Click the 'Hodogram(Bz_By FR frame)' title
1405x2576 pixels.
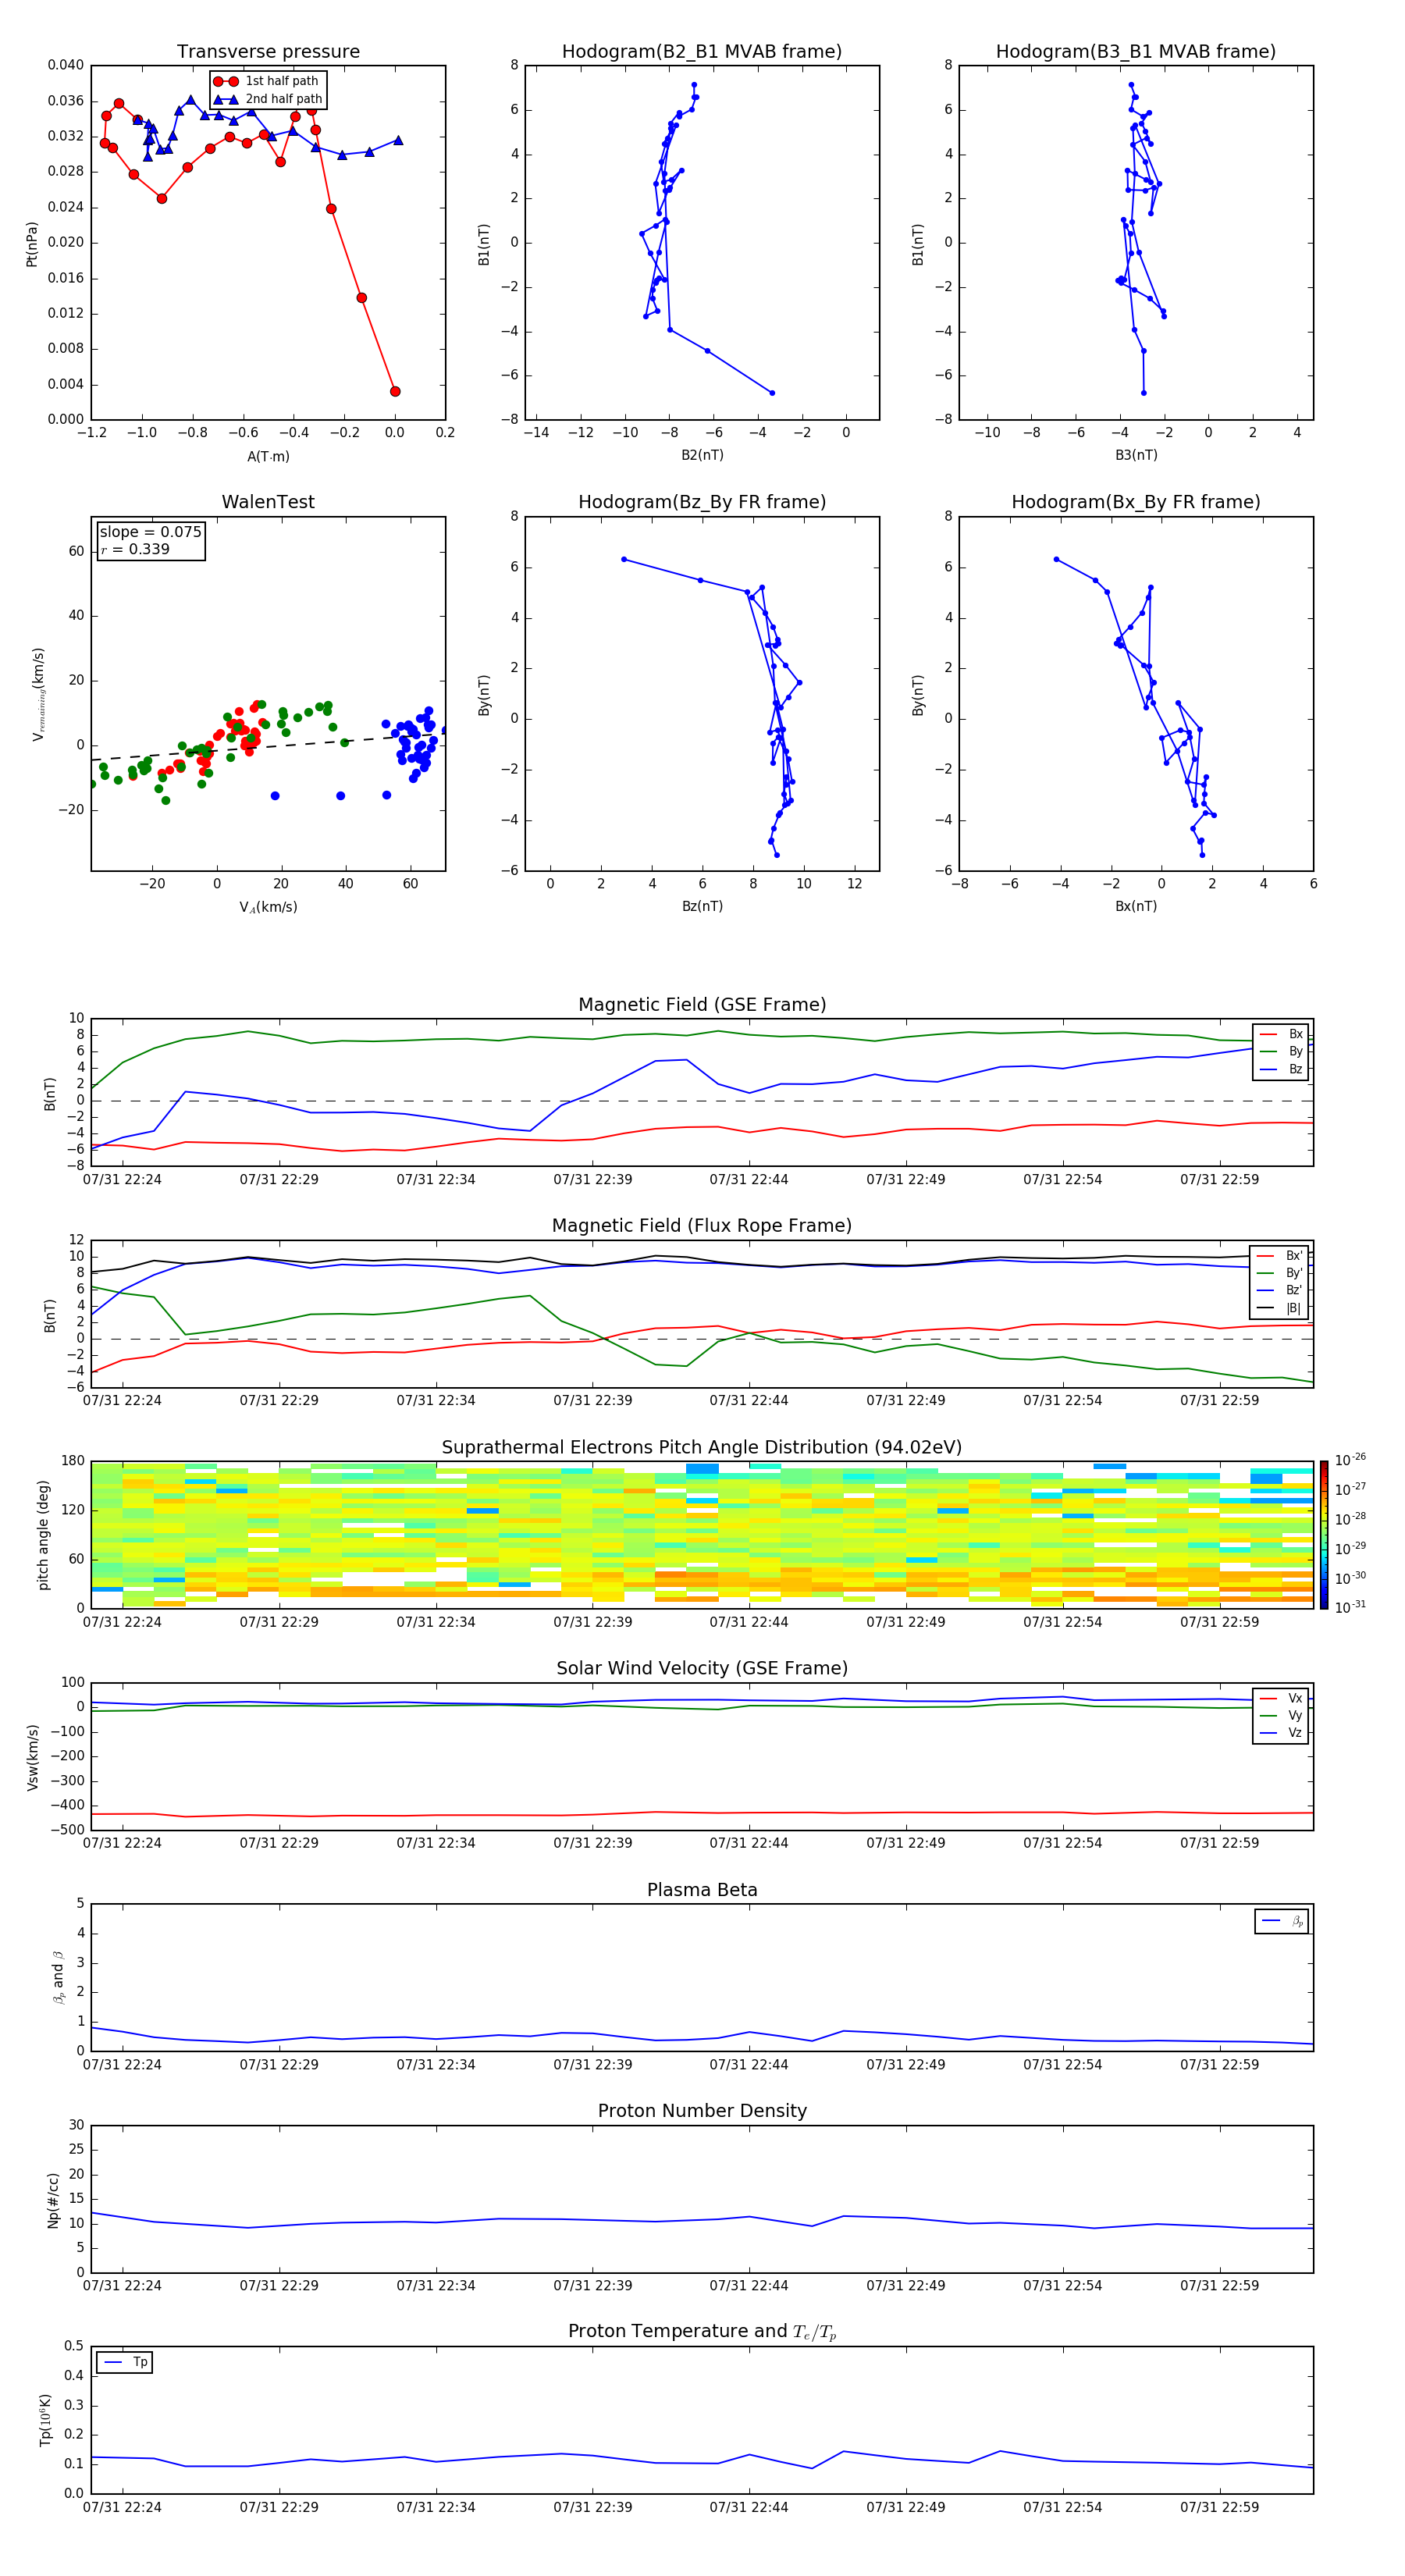(x=702, y=502)
